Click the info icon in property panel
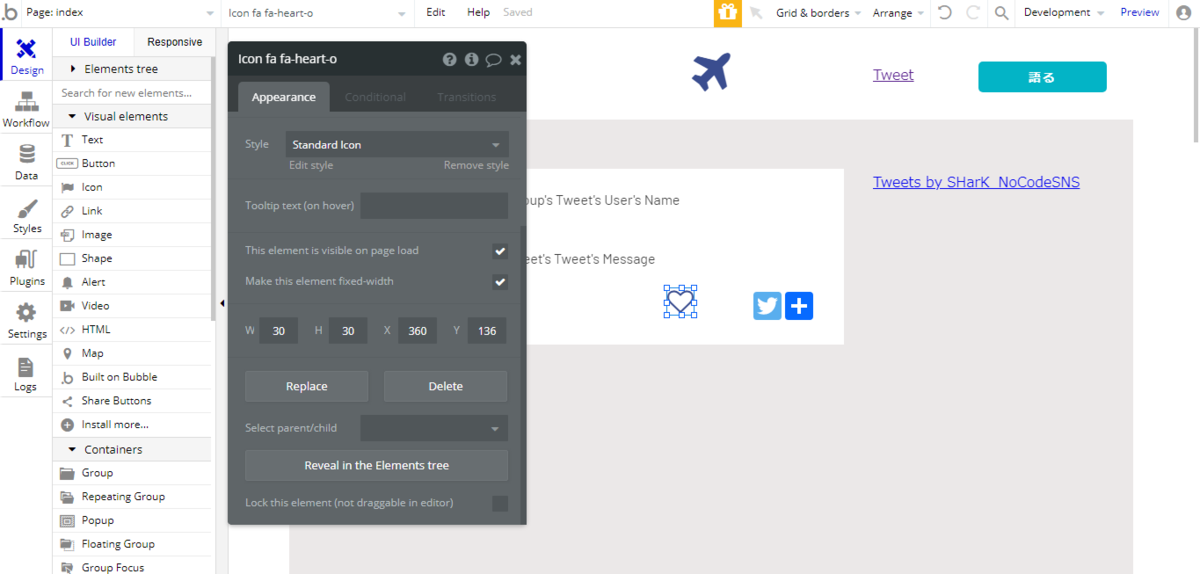Screen dimensions: 1200x574 (x=471, y=60)
